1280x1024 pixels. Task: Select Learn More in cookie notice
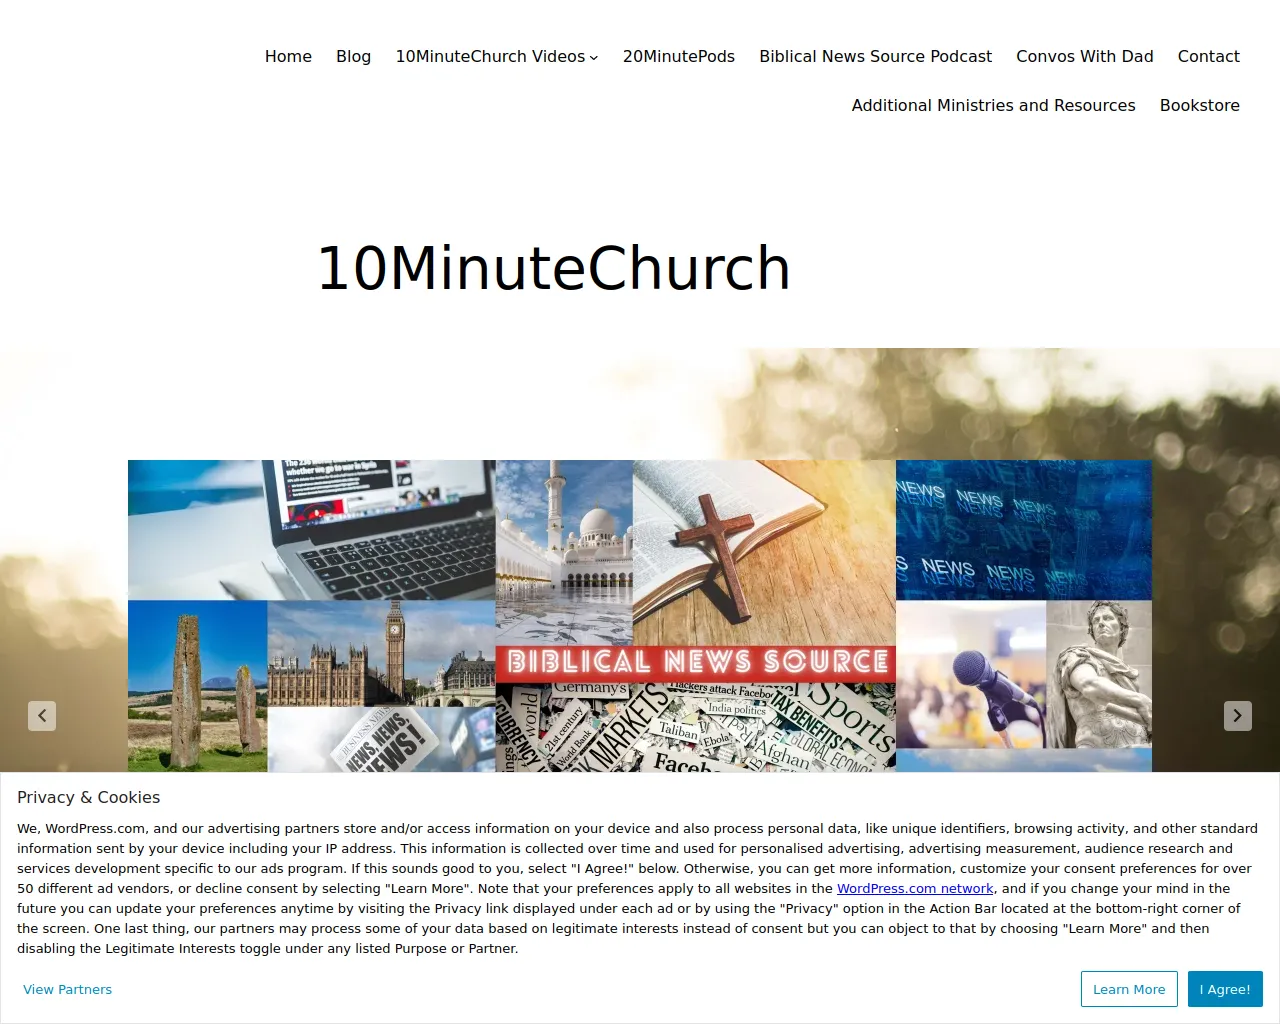click(1129, 990)
